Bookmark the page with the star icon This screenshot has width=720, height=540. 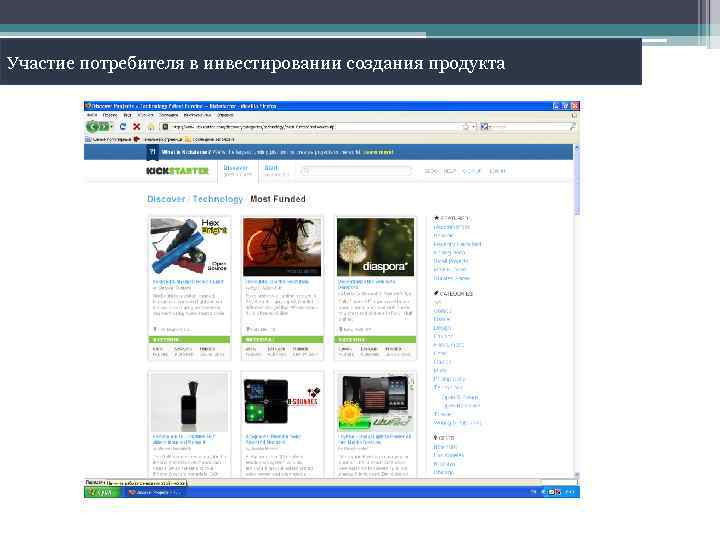click(x=466, y=127)
